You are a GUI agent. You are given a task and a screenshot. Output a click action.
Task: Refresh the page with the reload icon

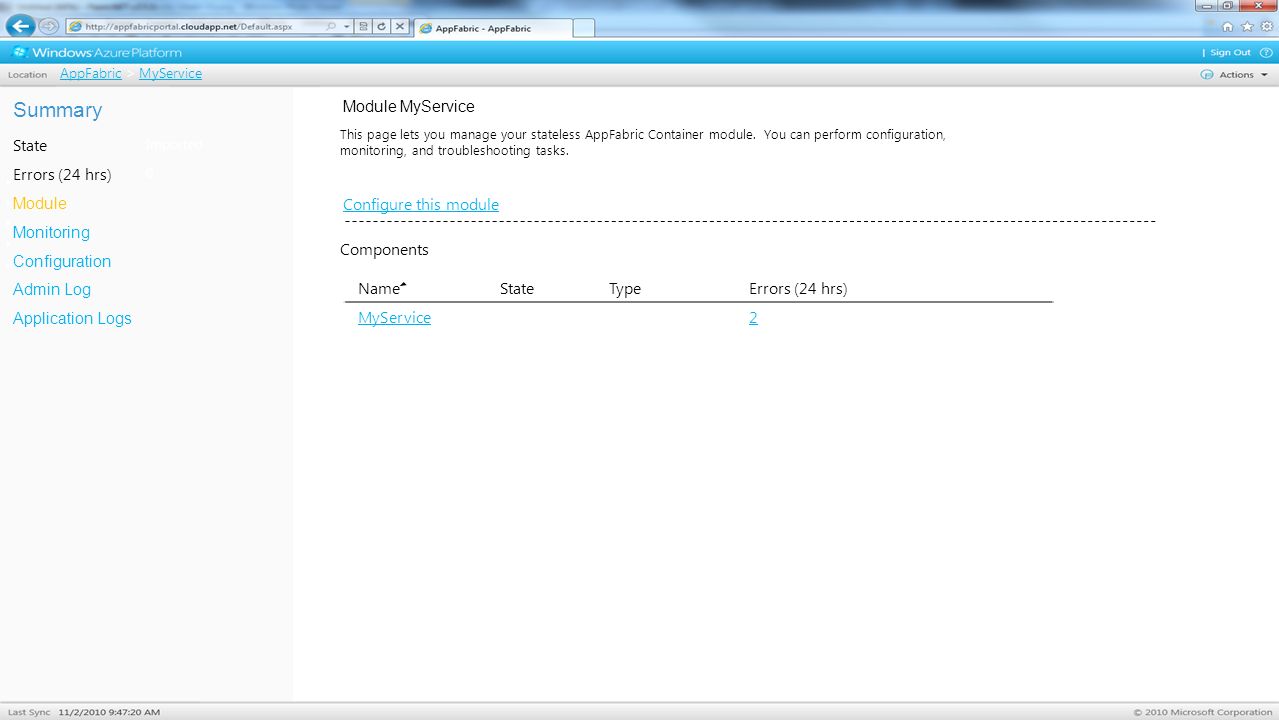click(381, 27)
